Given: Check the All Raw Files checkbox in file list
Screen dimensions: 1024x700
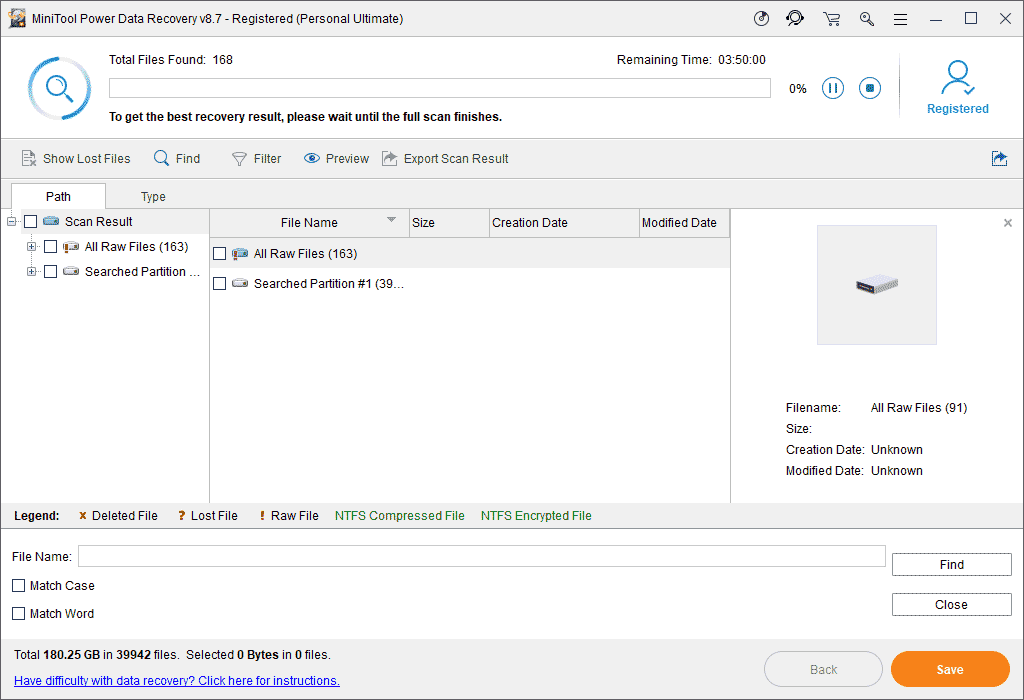Looking at the screenshot, I should click(219, 253).
